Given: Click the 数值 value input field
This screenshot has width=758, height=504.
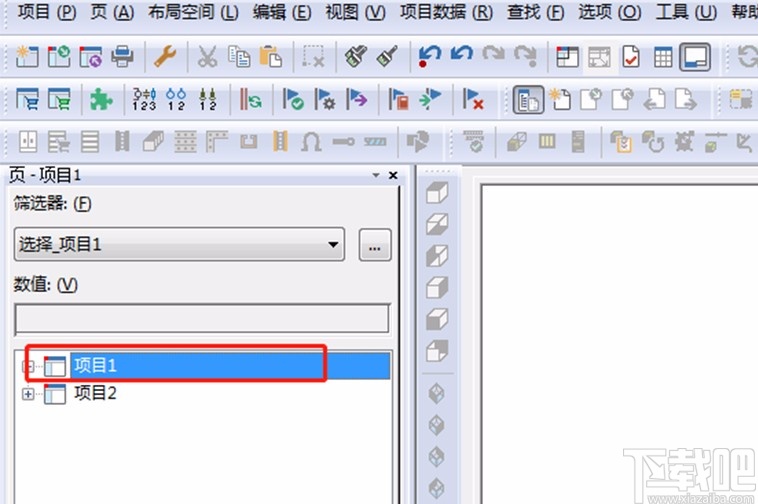Looking at the screenshot, I should [202, 319].
